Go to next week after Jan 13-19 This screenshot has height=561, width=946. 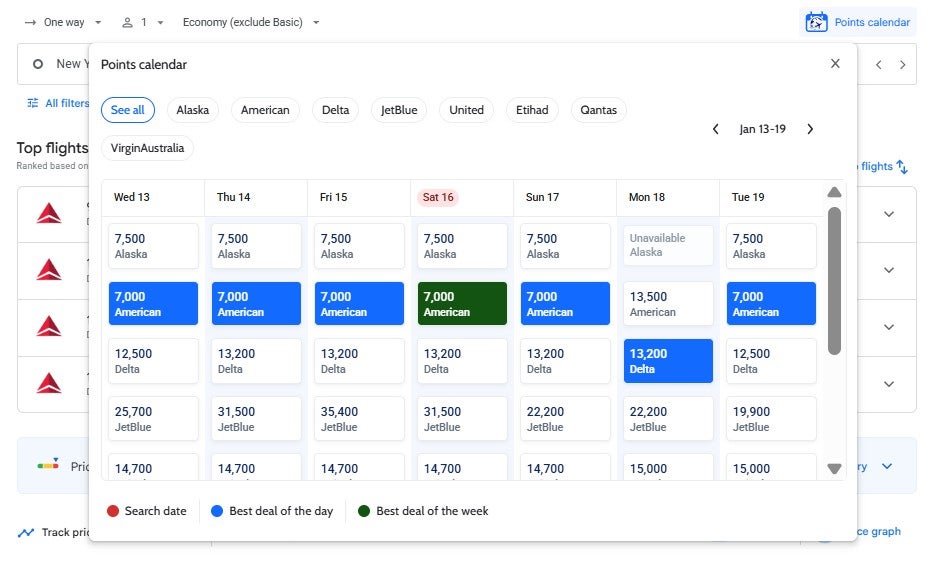tap(810, 129)
